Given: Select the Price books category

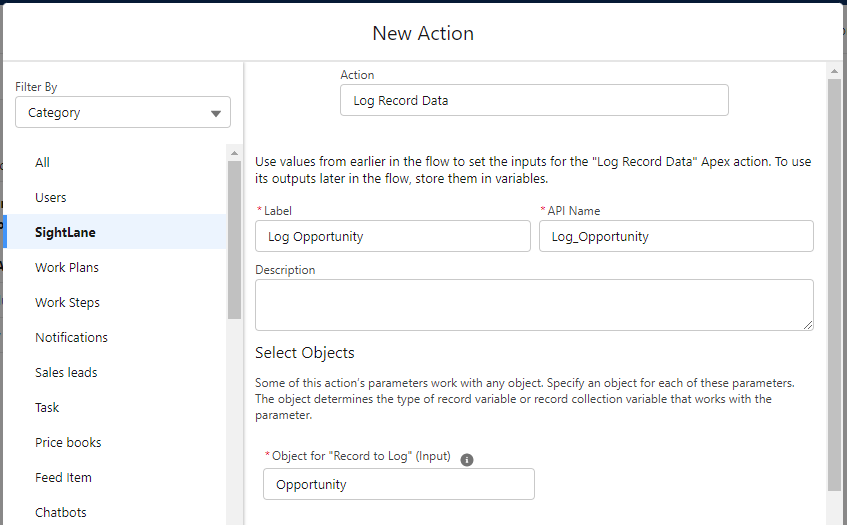Looking at the screenshot, I should pyautogui.click(x=68, y=442).
